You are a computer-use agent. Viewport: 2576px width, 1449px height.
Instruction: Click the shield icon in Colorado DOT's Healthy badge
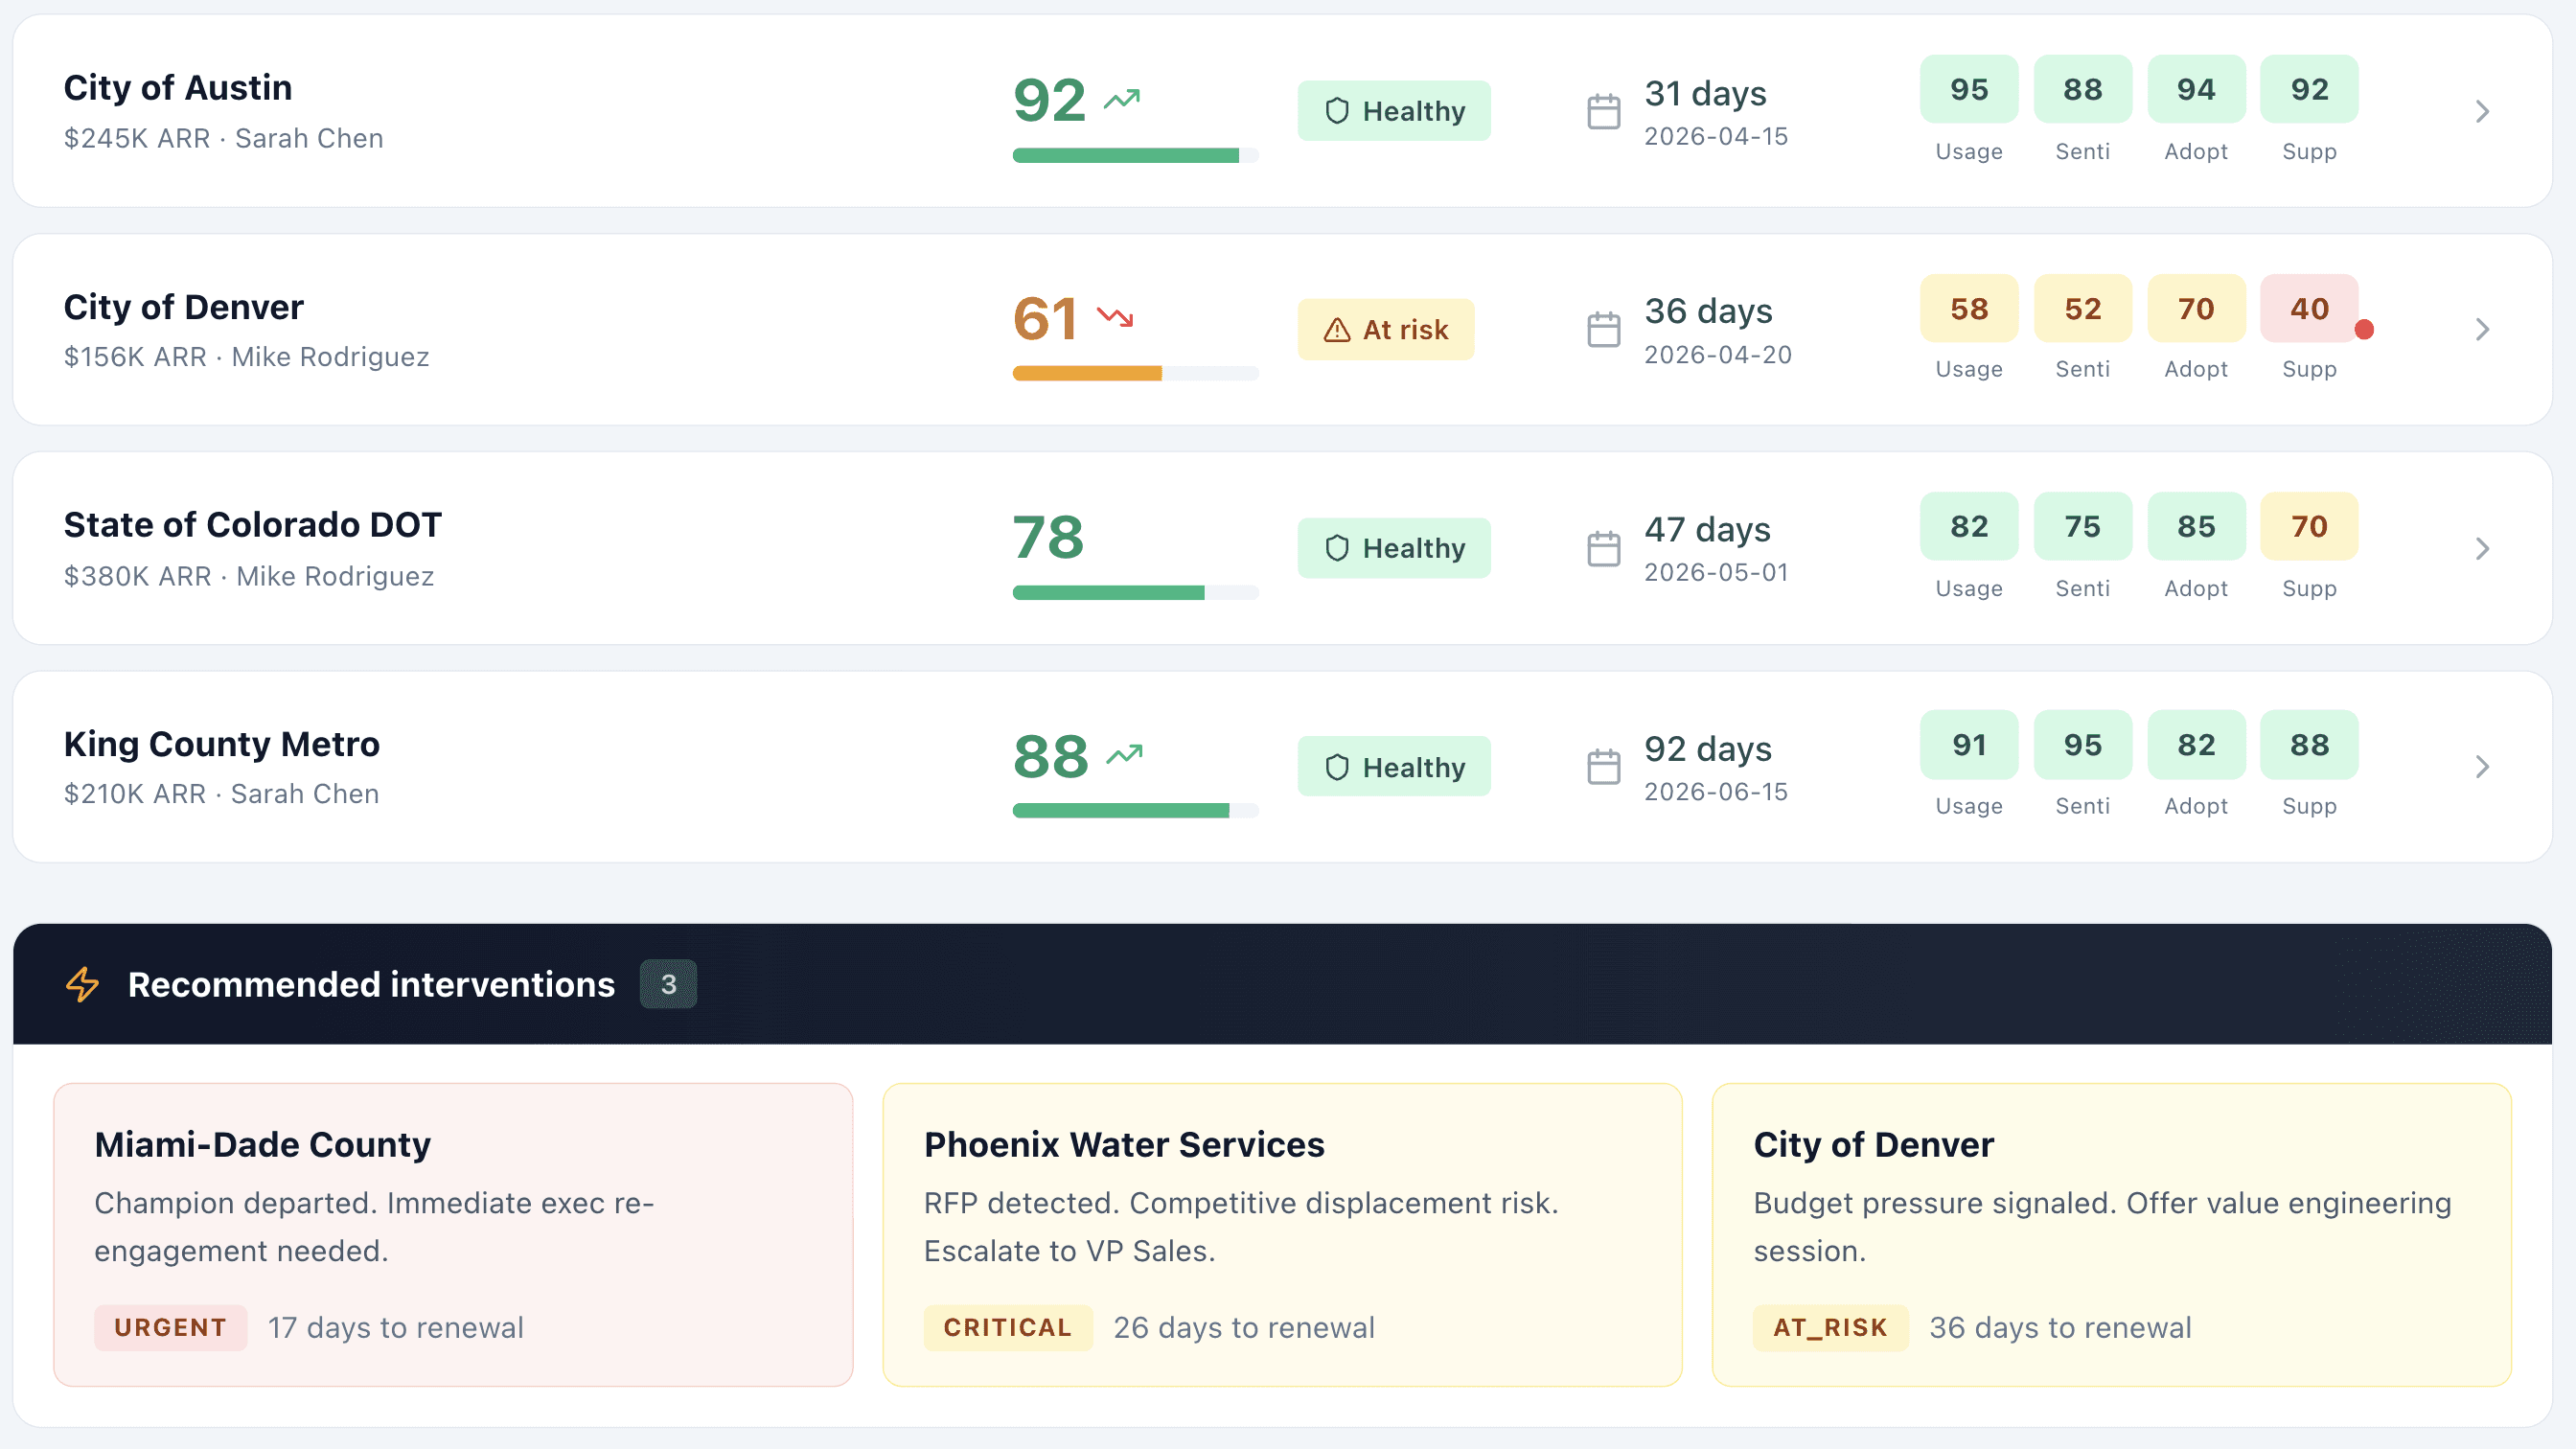(x=1337, y=548)
